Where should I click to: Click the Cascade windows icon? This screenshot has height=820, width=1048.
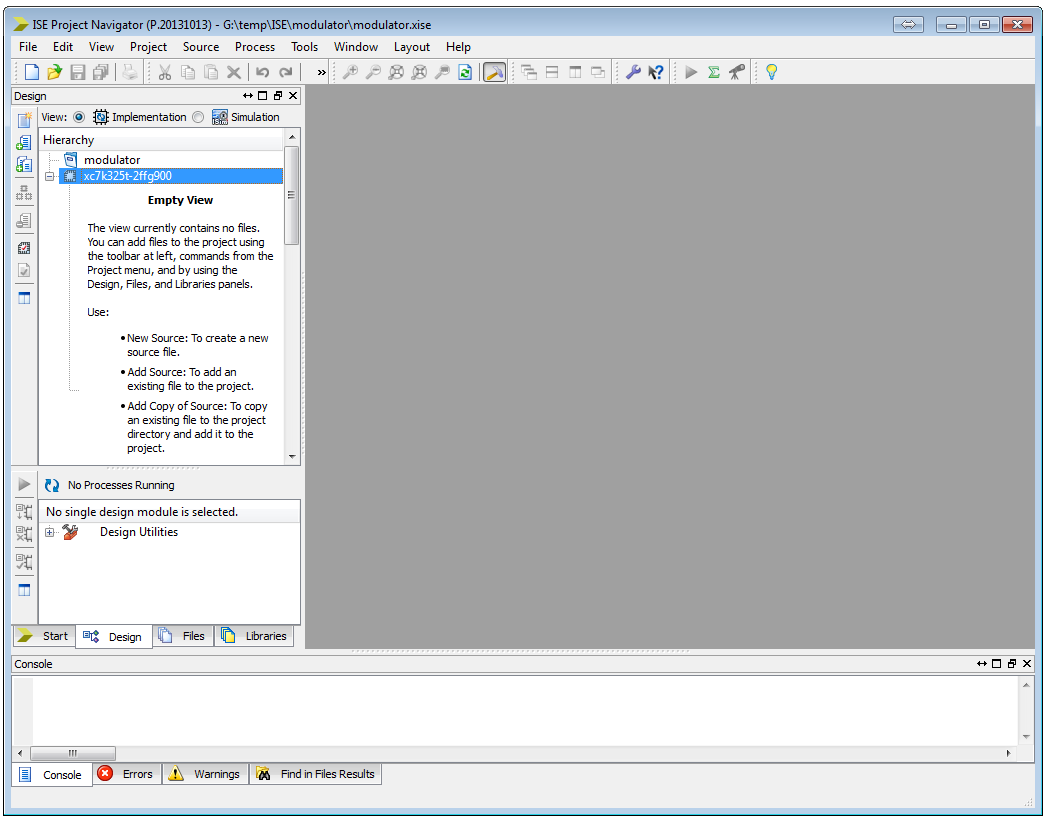[529, 72]
